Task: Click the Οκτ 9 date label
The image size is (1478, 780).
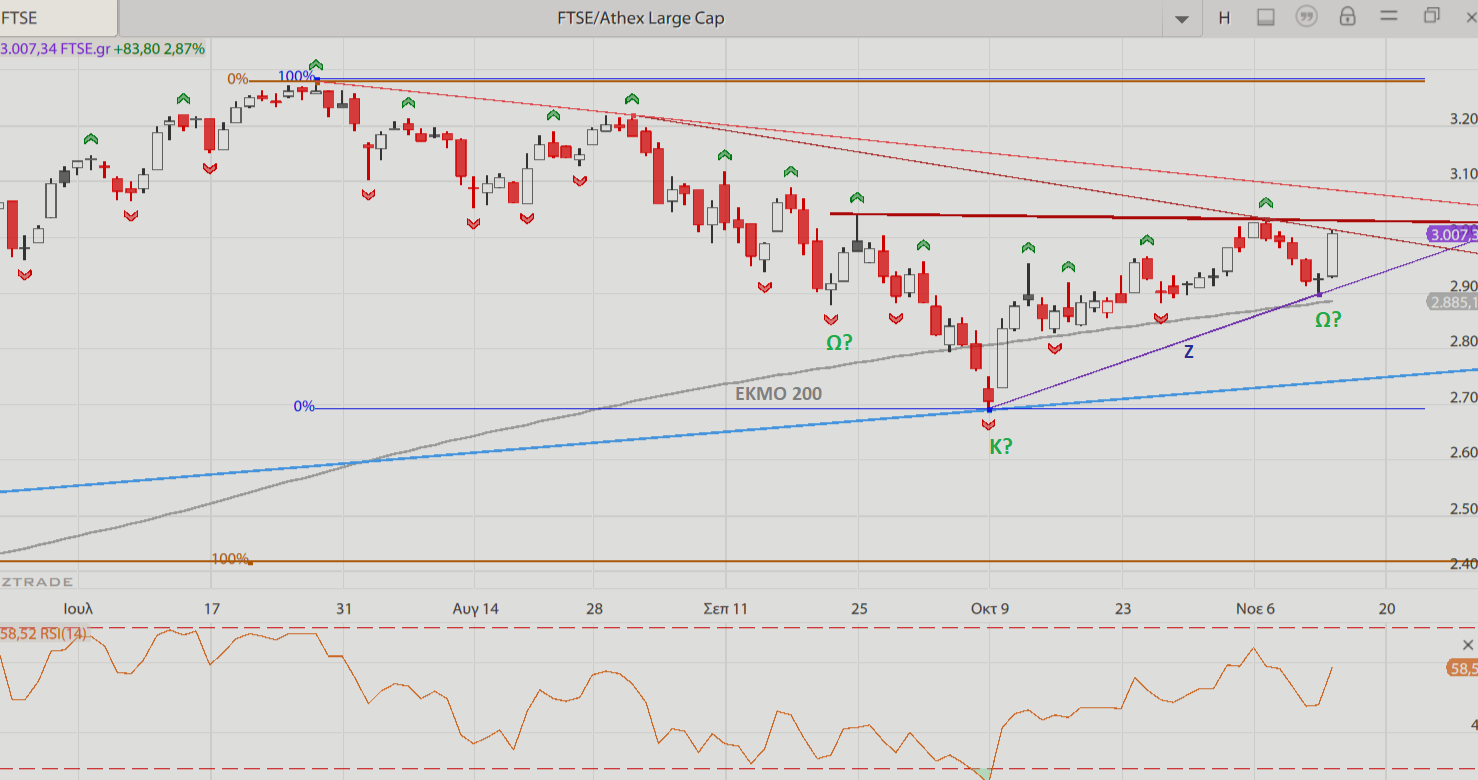Action: (x=990, y=608)
